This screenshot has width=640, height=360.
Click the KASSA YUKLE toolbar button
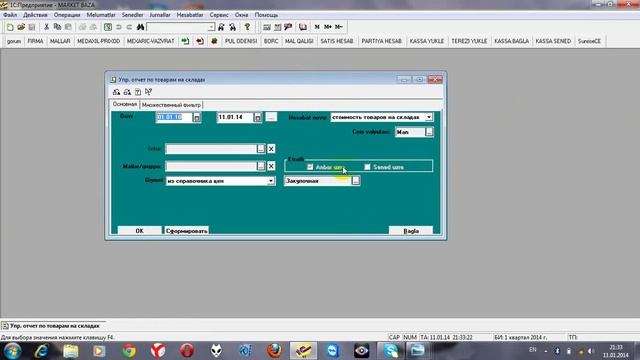[427, 41]
